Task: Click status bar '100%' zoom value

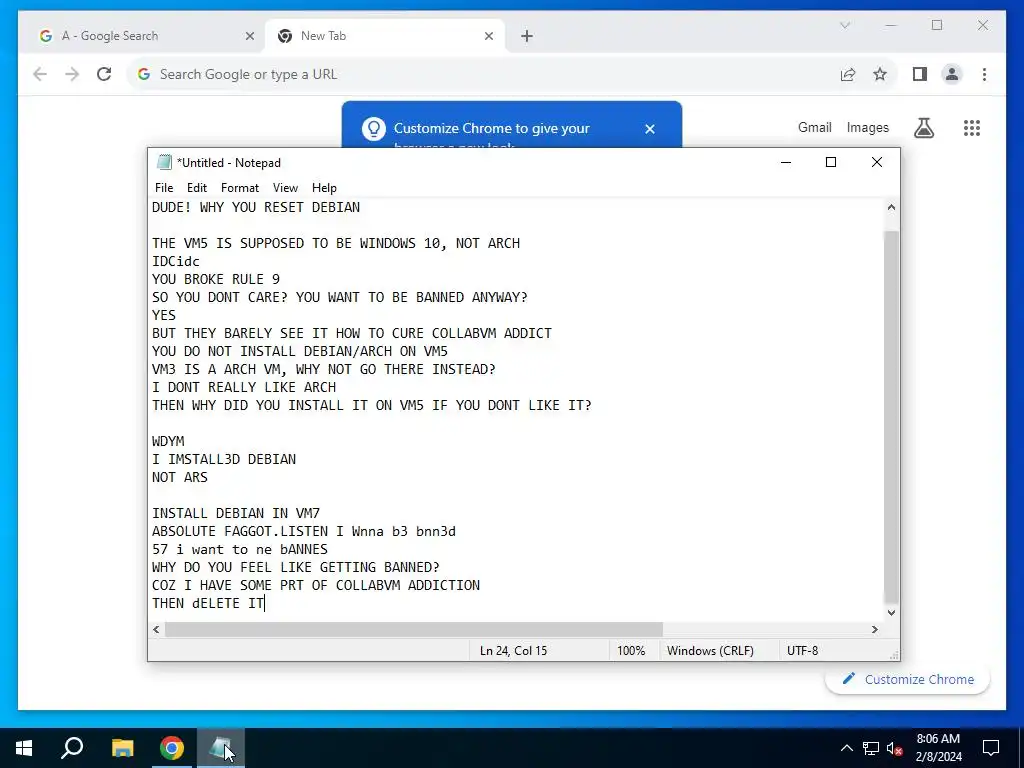Action: pyautogui.click(x=631, y=650)
